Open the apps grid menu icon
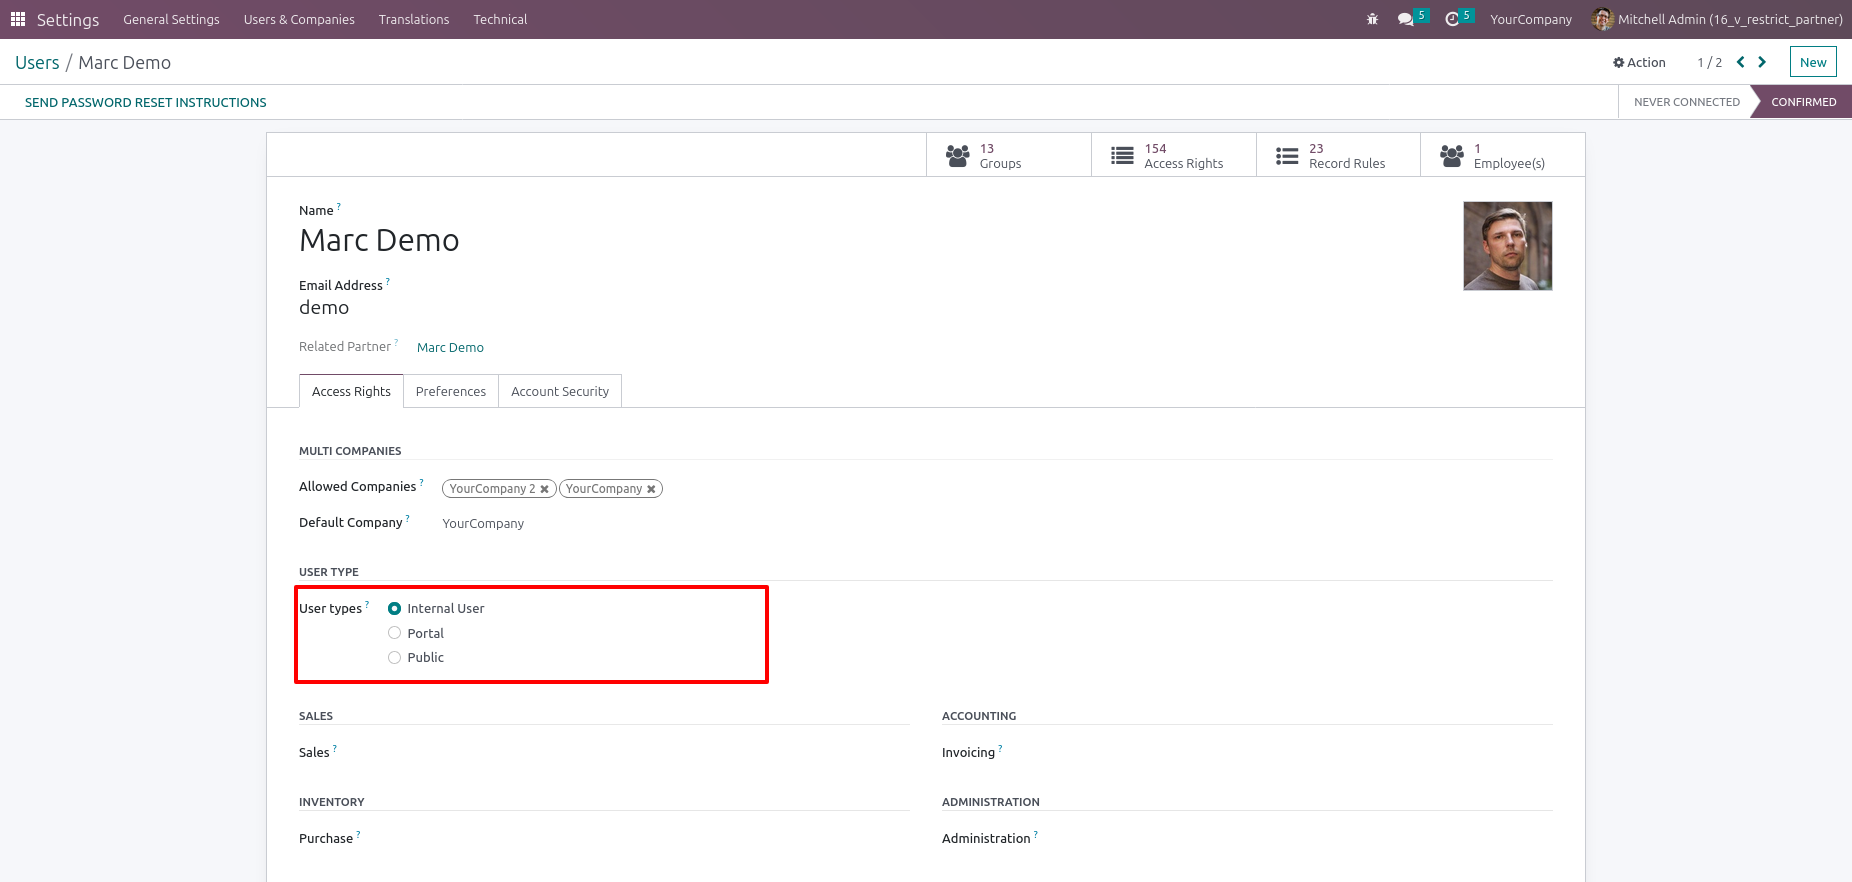Screen dimensions: 1852x882 pos(18,19)
